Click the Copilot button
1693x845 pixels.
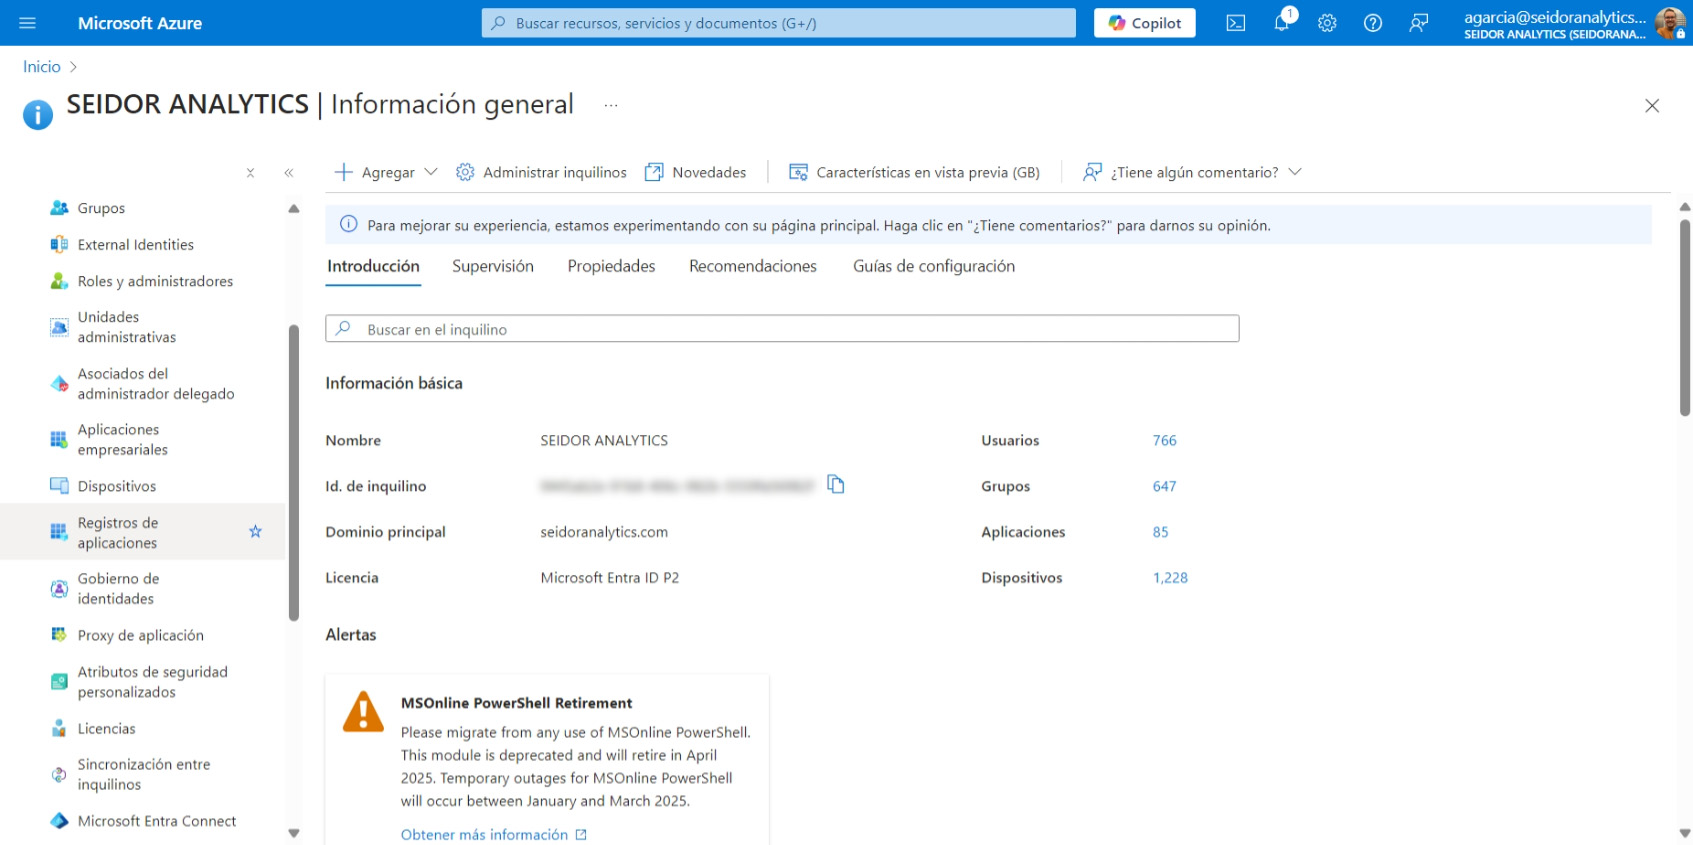[x=1144, y=23]
